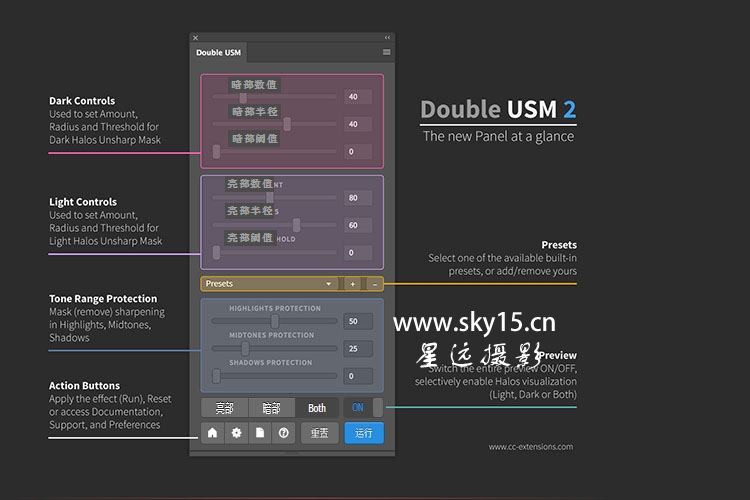The width and height of the screenshot is (750, 500).
Task: Click the dark amount value field 40
Action: (358, 97)
